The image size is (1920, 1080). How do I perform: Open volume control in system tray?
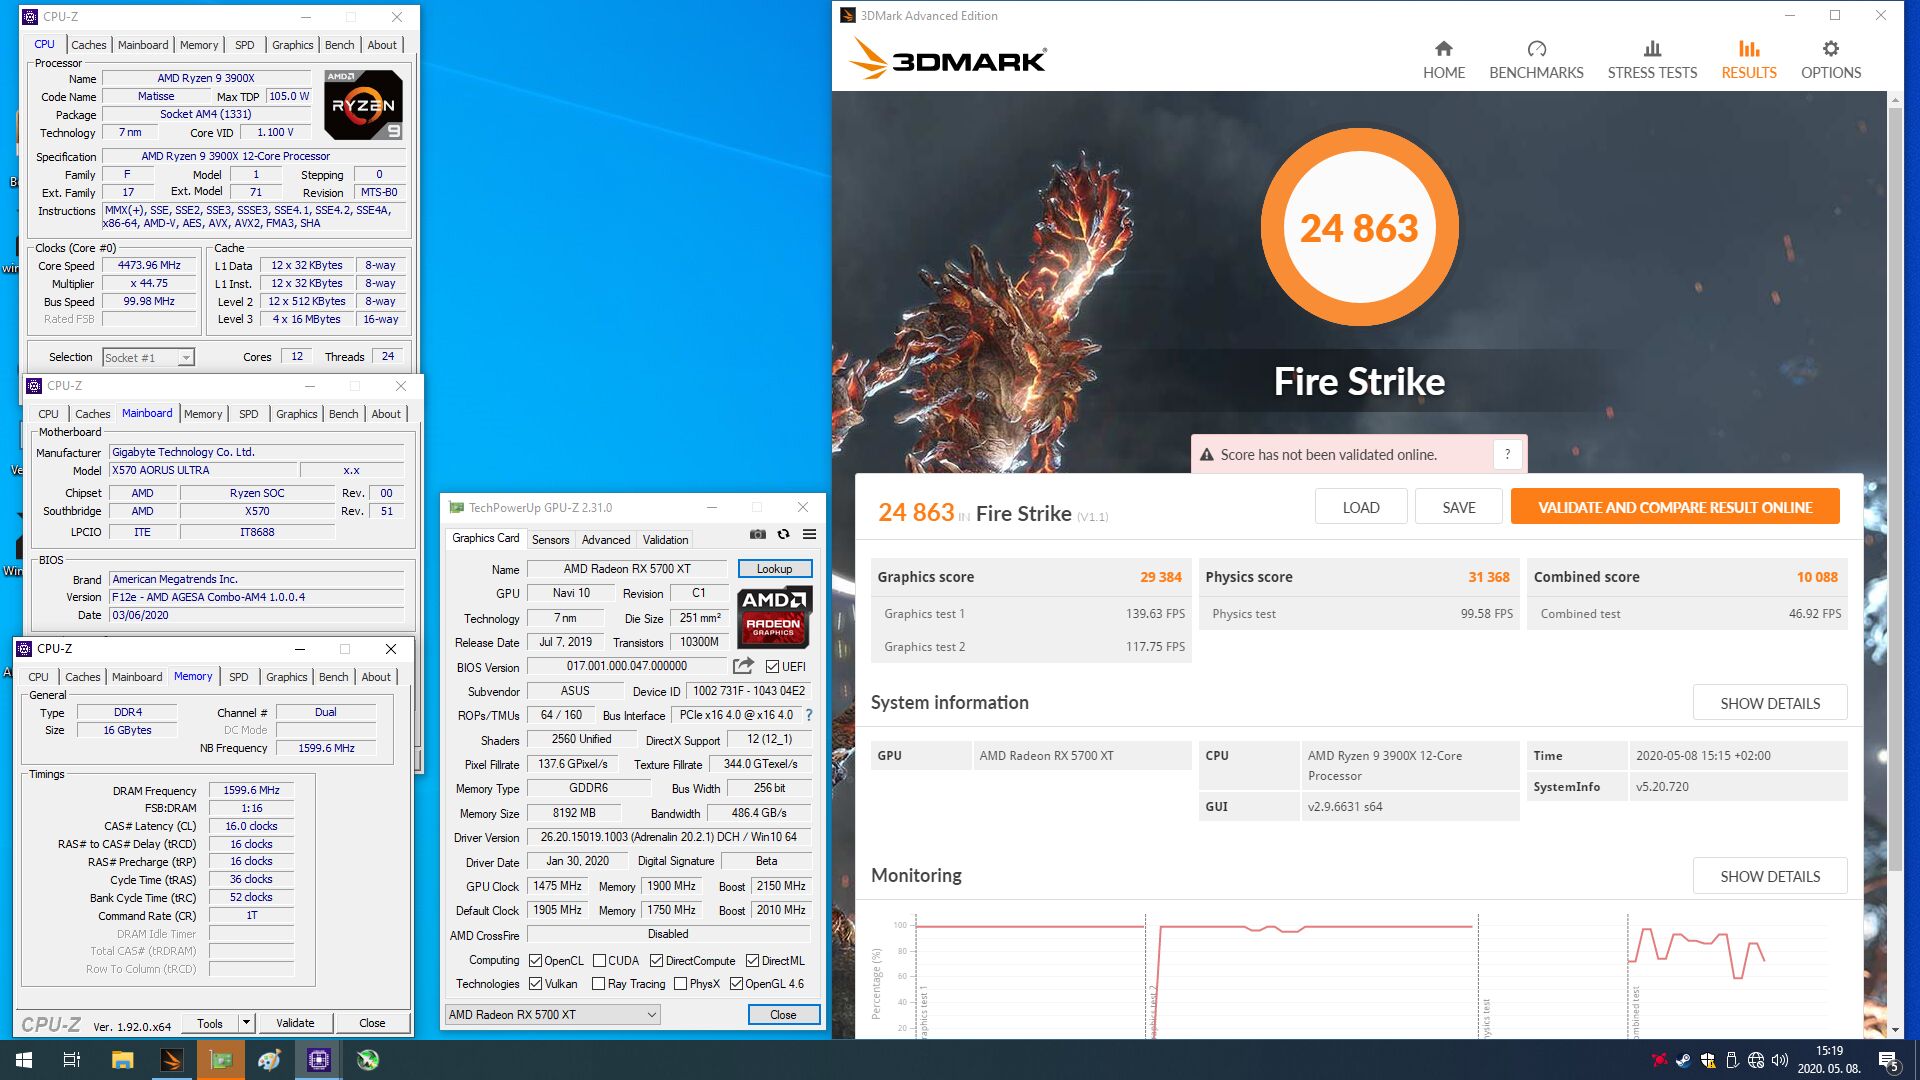pyautogui.click(x=1779, y=1060)
